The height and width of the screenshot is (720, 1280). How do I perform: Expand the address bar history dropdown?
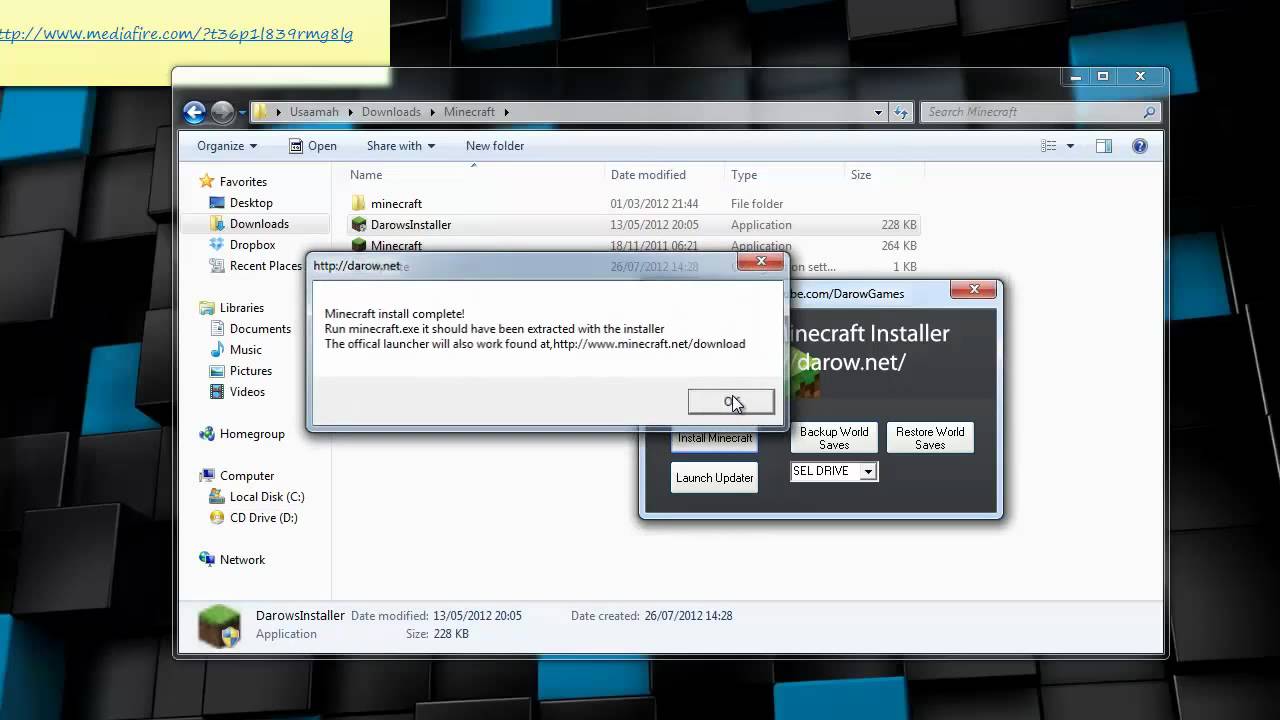coord(878,112)
